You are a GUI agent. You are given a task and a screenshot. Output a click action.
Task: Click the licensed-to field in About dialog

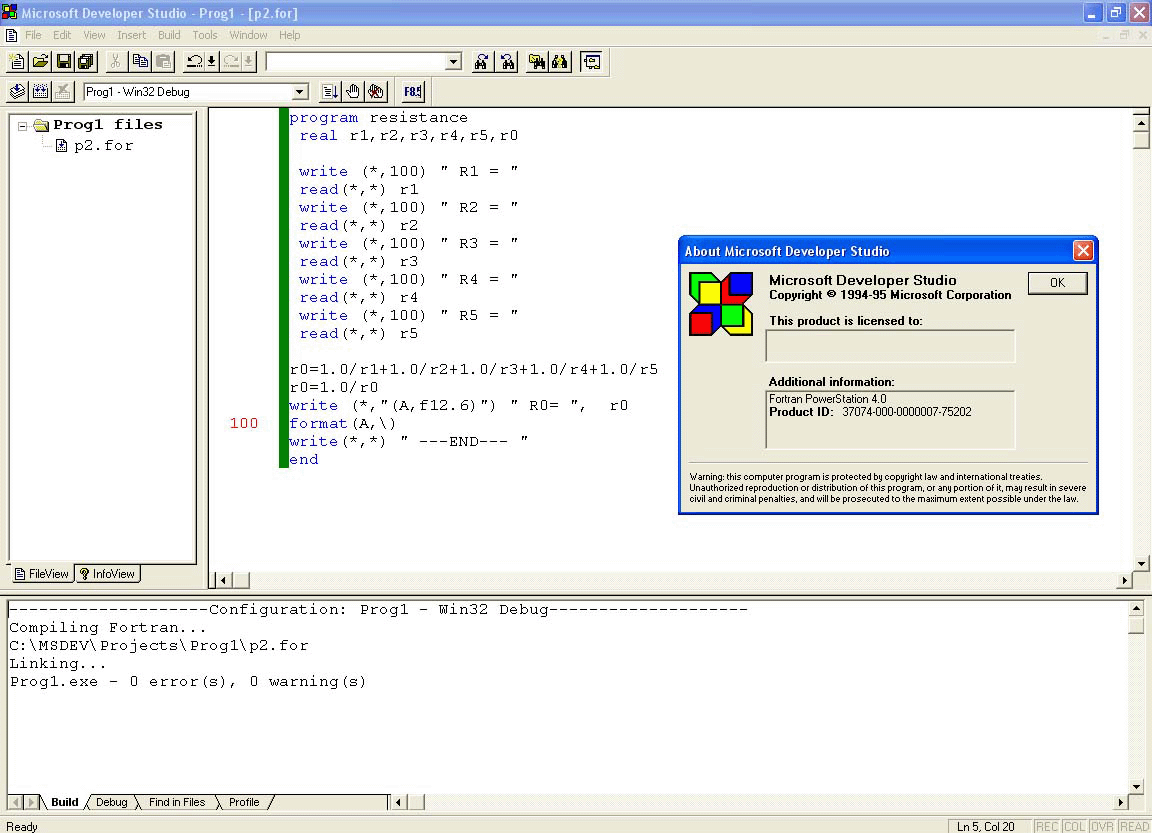coord(889,346)
